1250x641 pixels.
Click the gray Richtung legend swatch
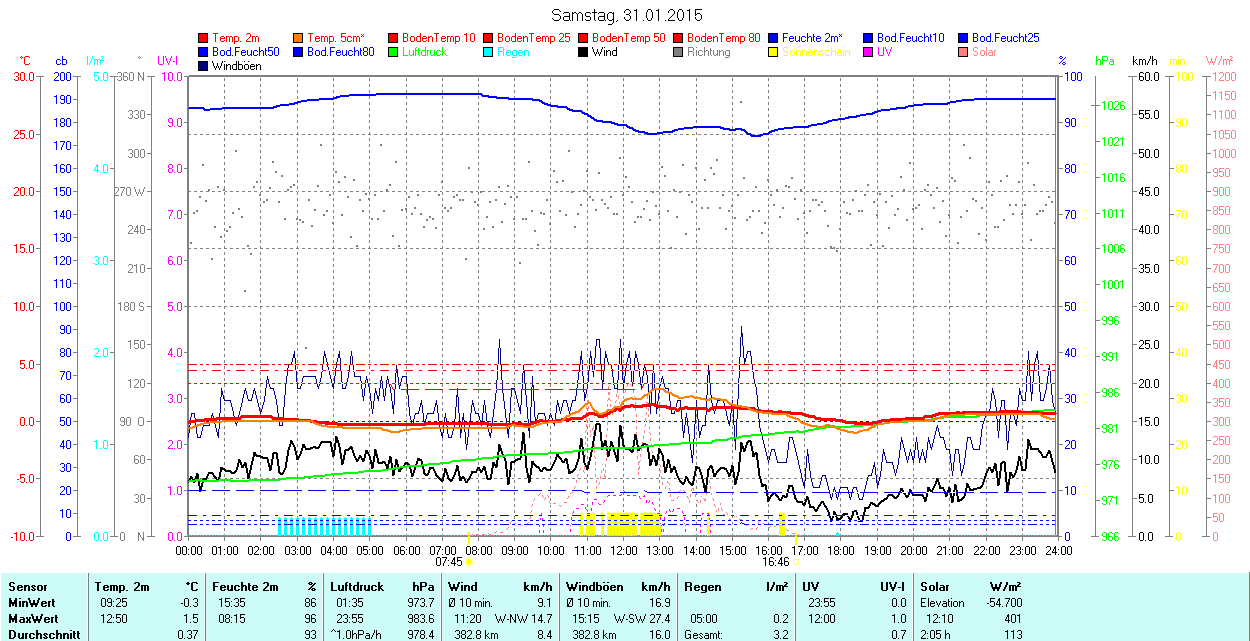679,52
